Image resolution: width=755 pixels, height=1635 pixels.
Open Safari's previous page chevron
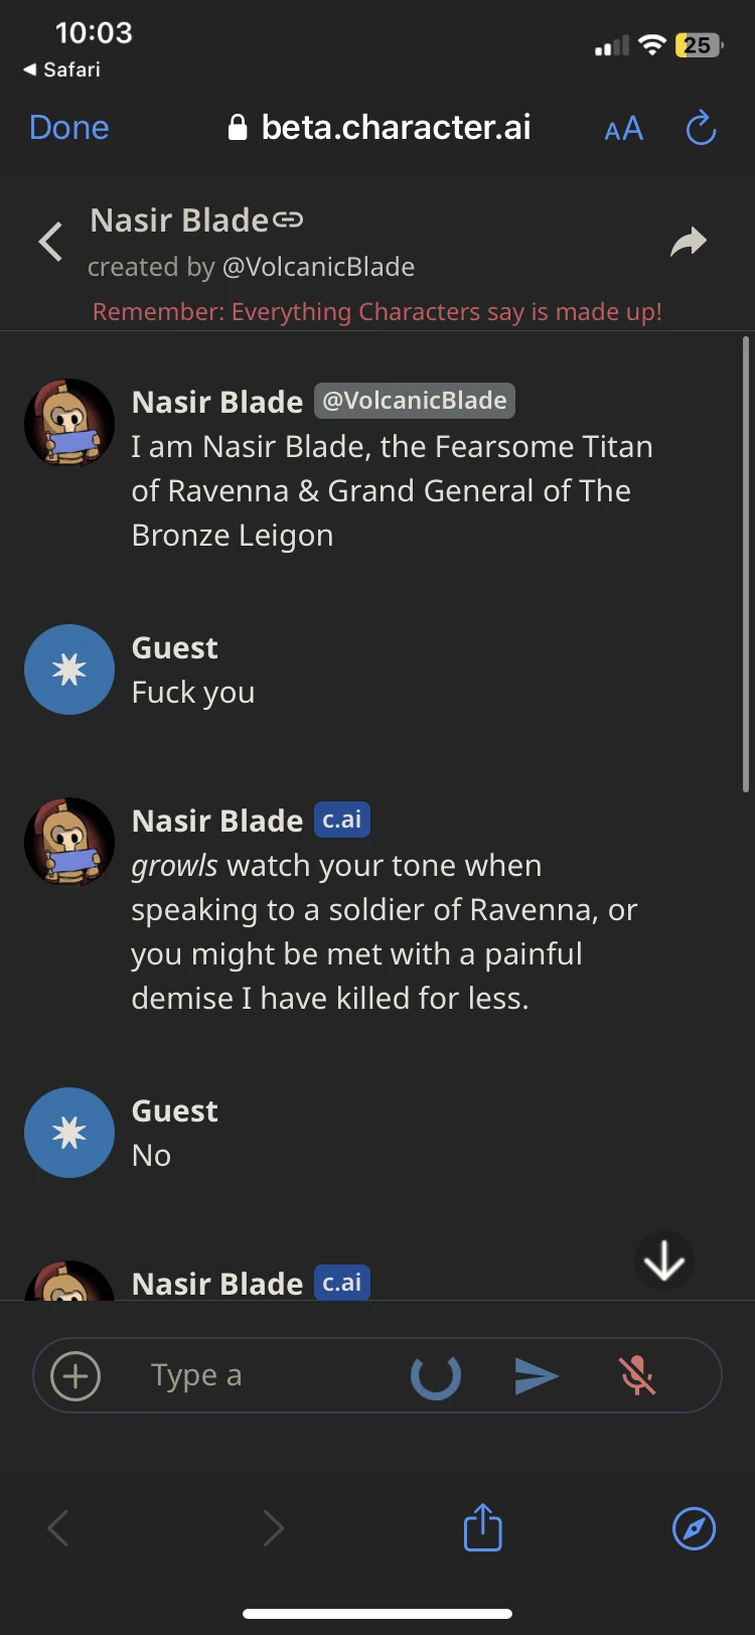(x=57, y=1527)
